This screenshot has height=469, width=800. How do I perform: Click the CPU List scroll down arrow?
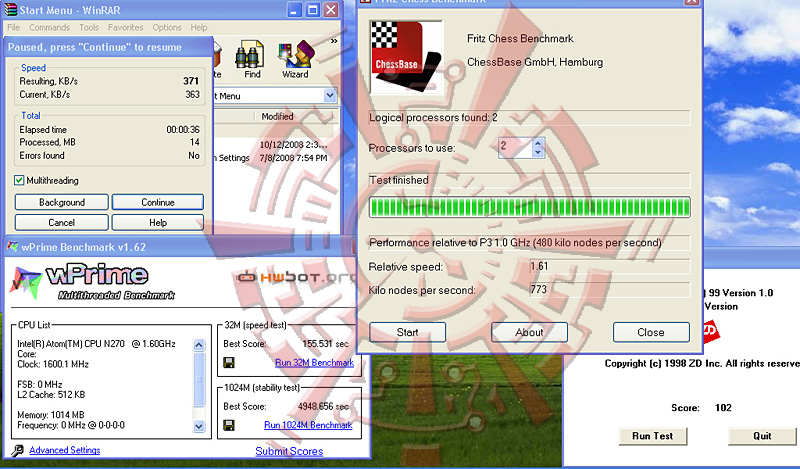(x=199, y=426)
